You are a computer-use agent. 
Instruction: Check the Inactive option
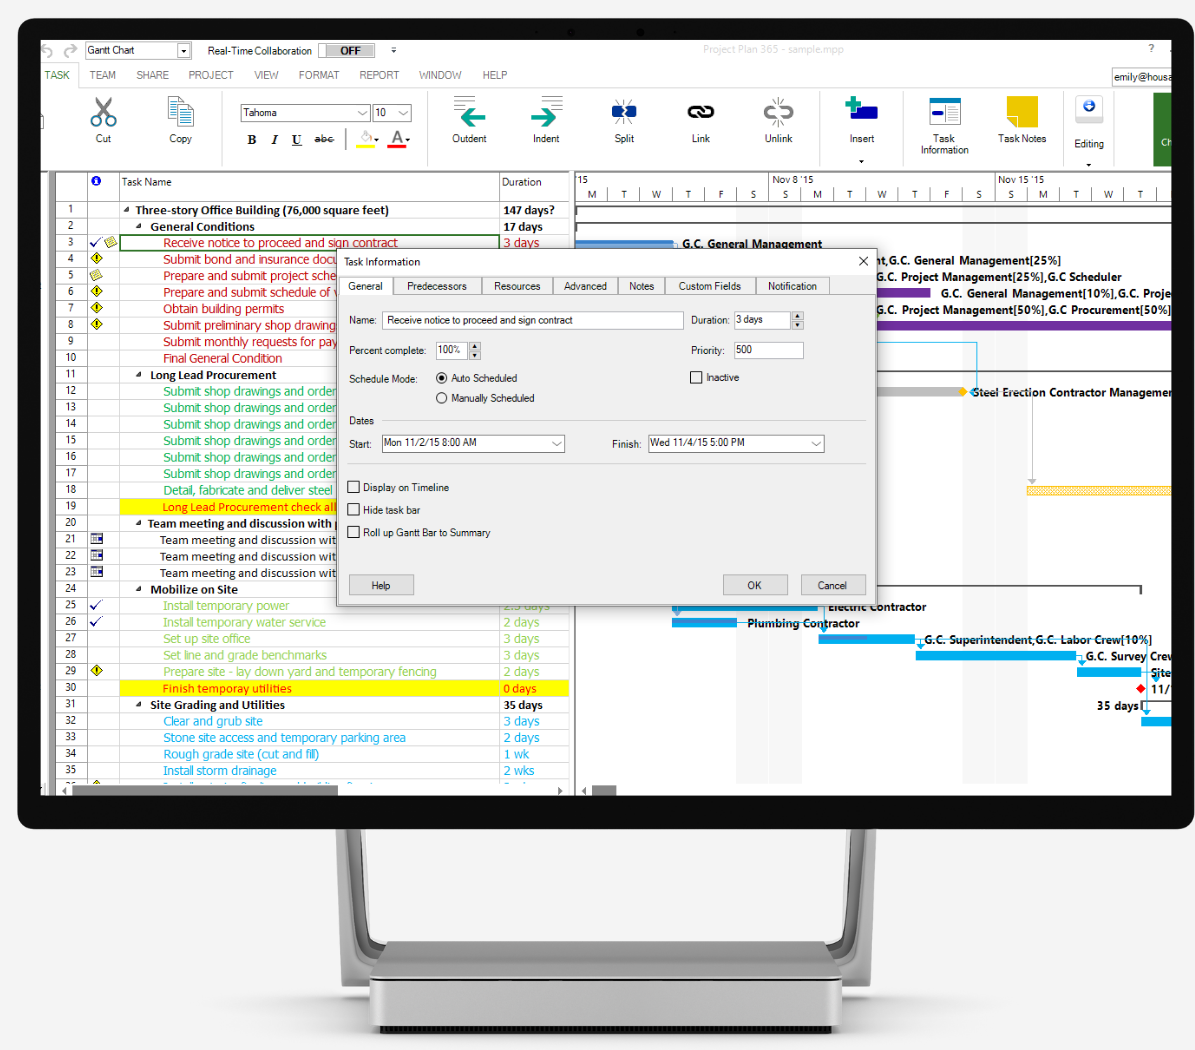pos(696,377)
